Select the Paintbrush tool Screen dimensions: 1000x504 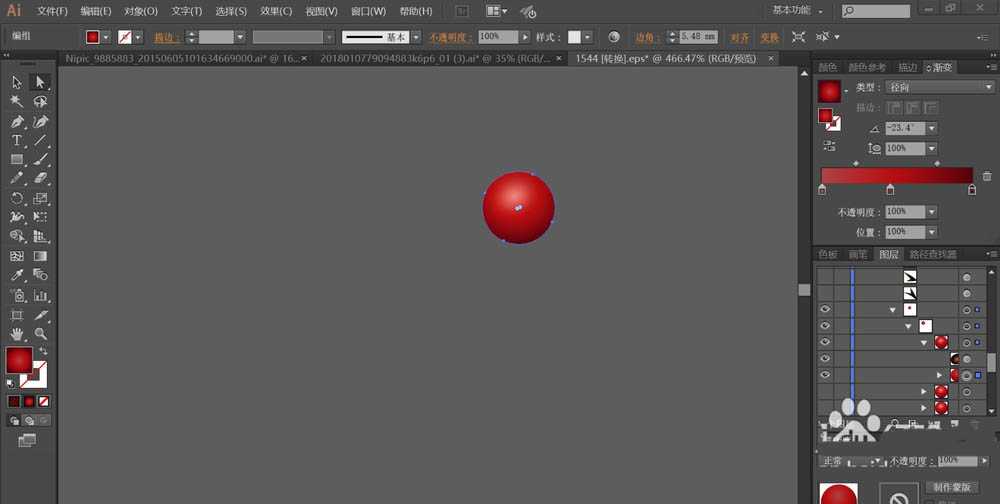point(40,159)
